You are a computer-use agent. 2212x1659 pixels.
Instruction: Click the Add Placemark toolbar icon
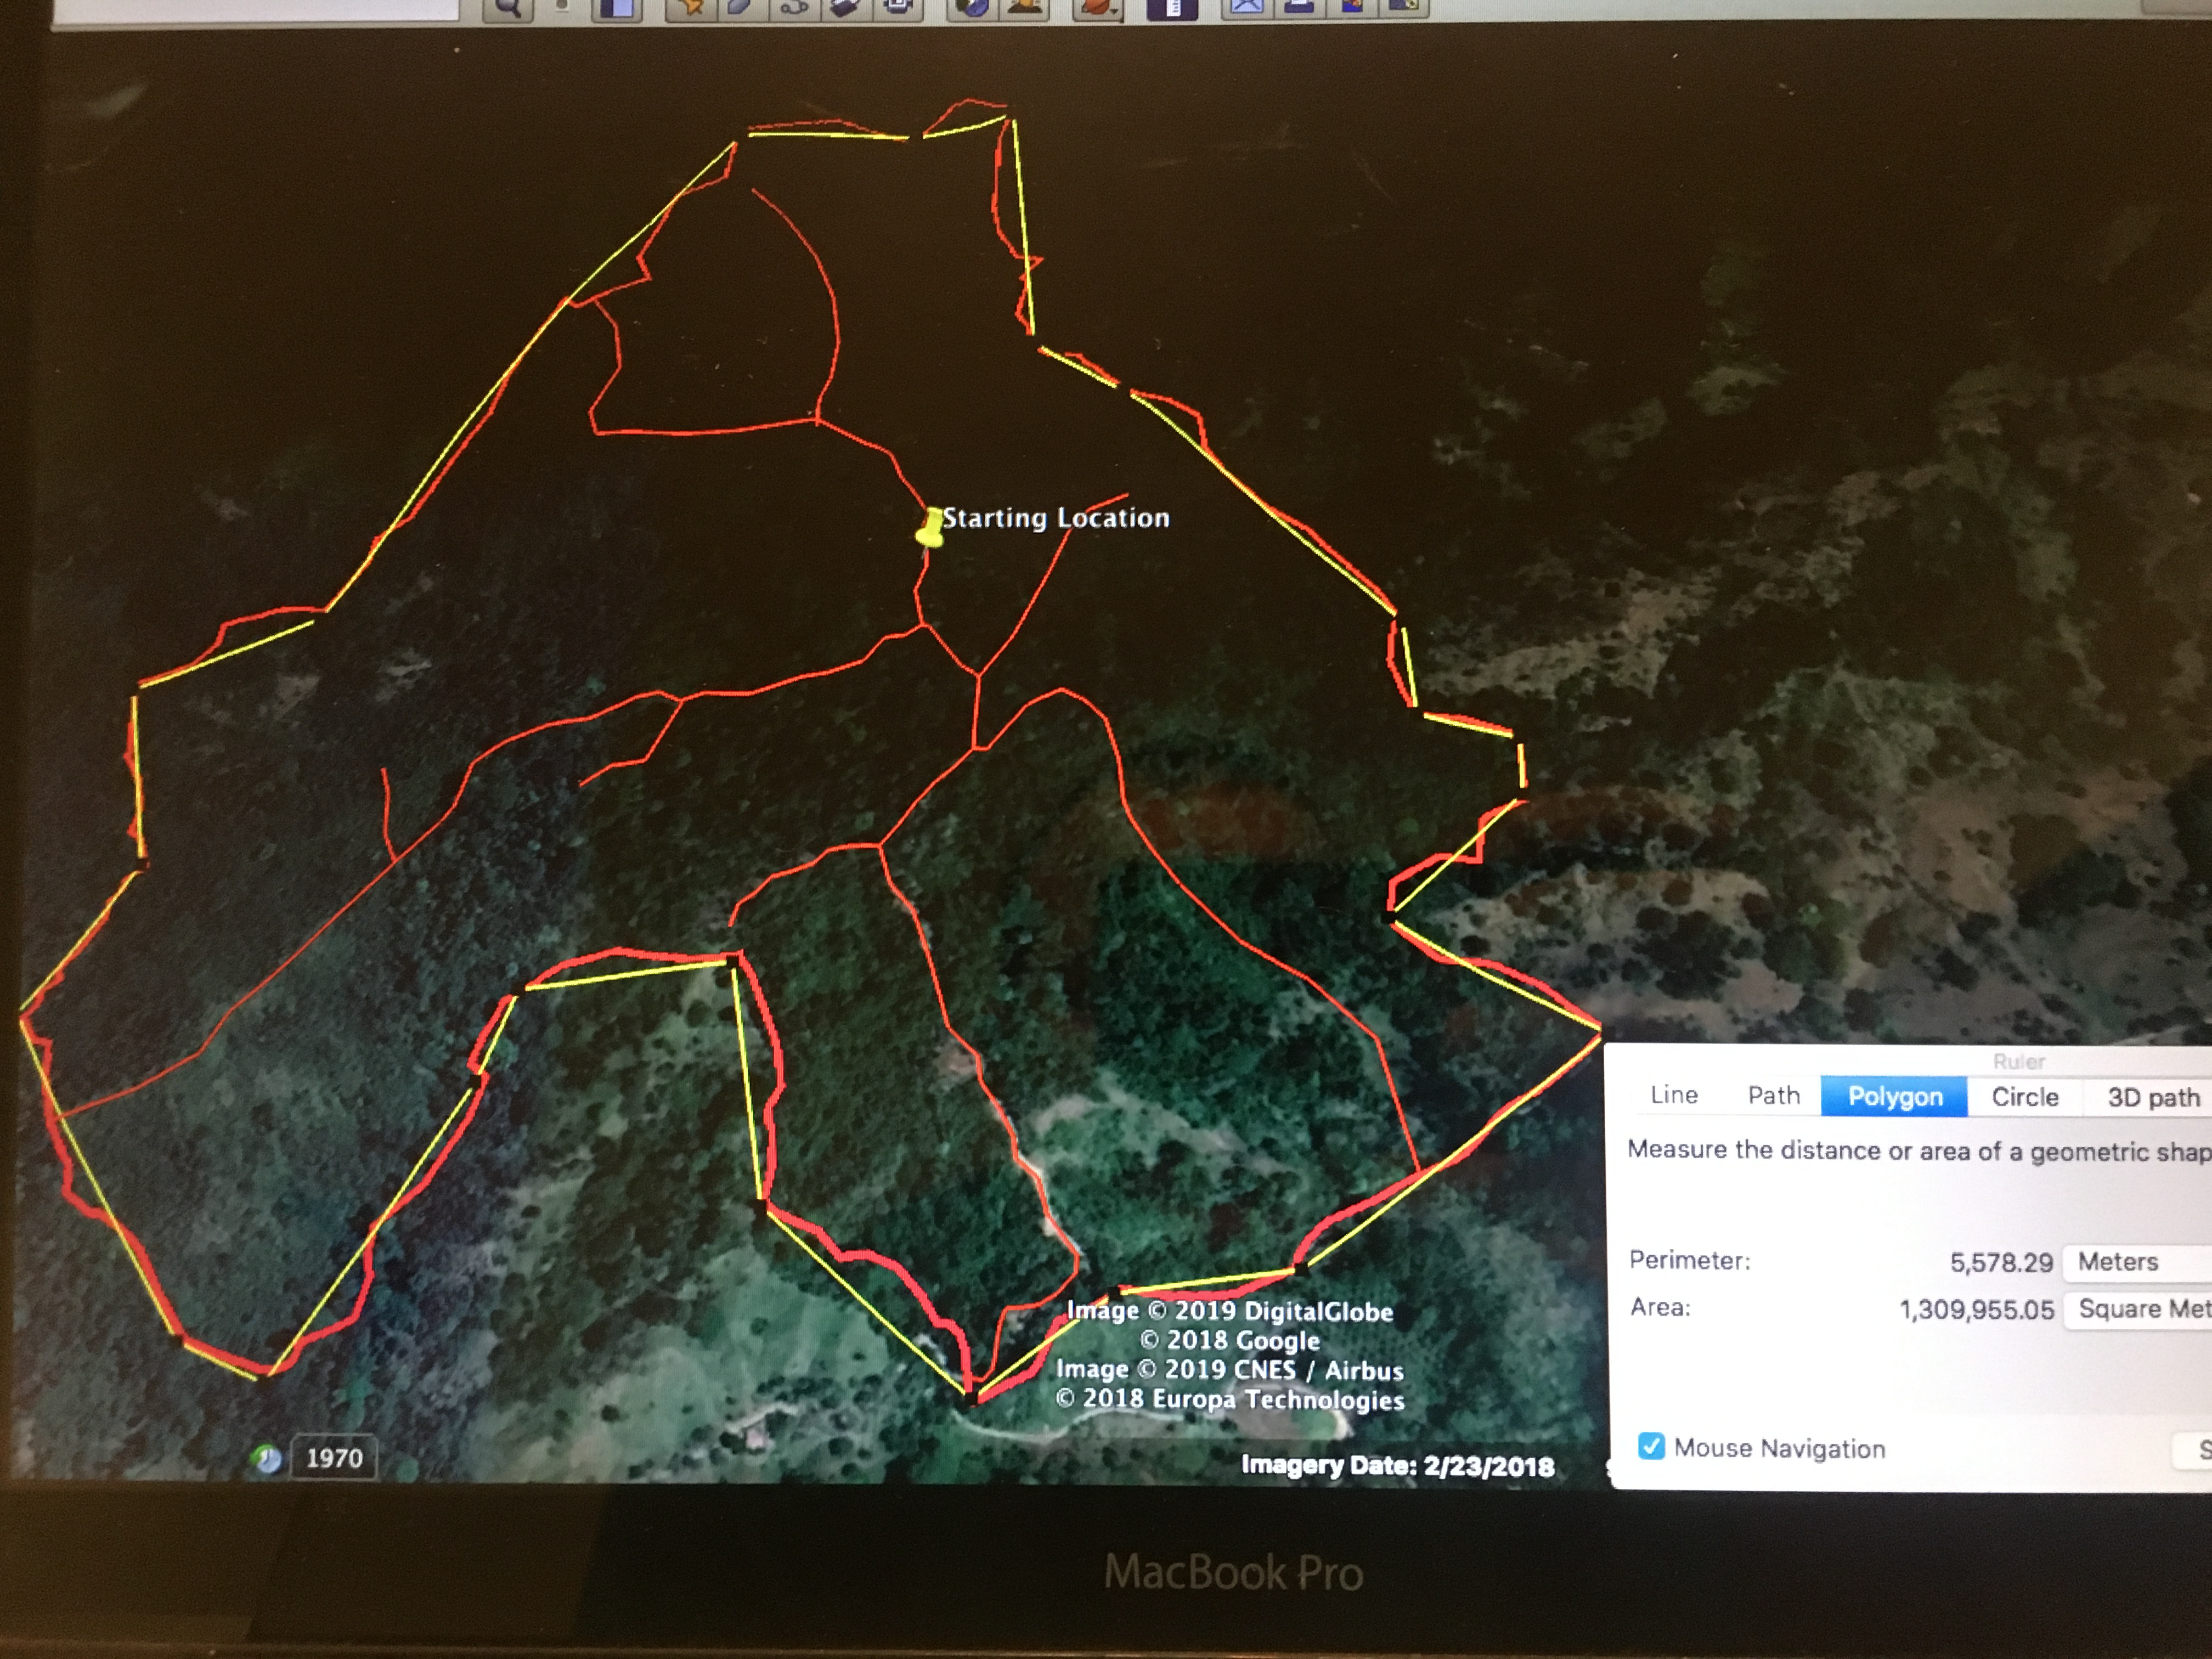690,8
